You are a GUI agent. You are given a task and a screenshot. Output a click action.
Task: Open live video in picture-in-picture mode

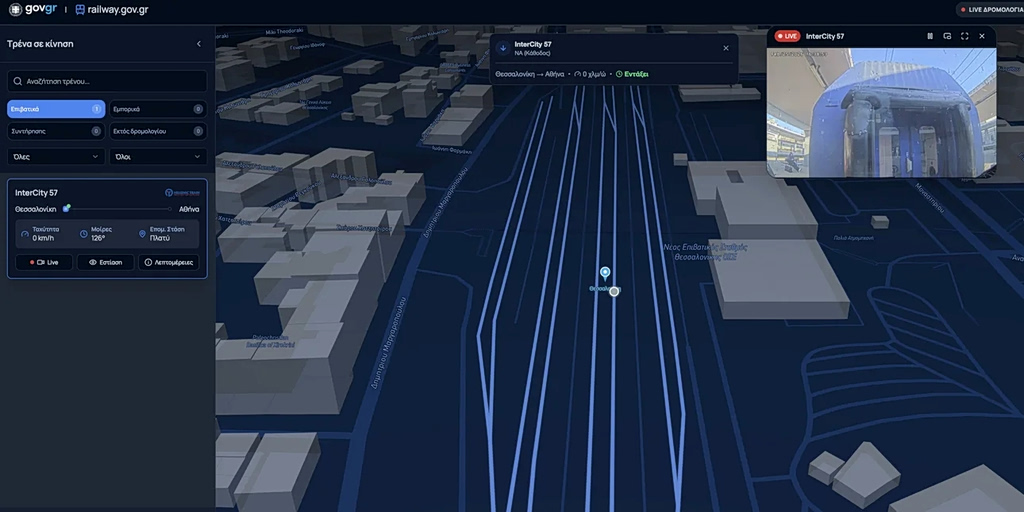tap(947, 36)
